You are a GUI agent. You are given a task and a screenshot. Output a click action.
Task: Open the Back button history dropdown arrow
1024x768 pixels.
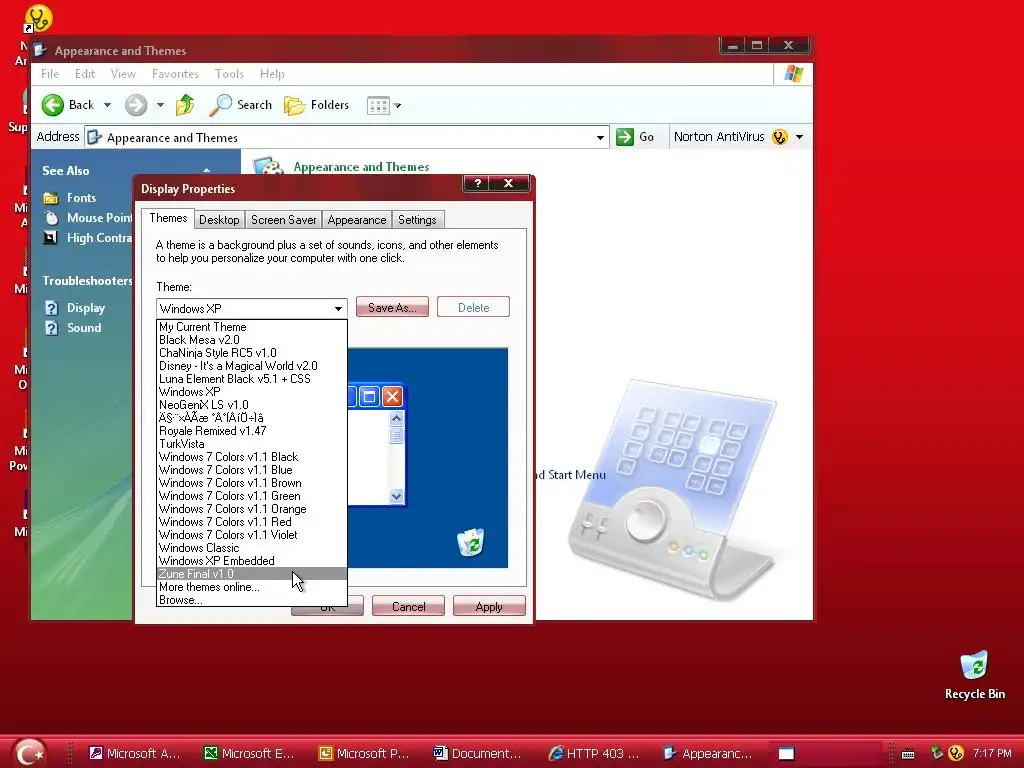pyautogui.click(x=107, y=105)
